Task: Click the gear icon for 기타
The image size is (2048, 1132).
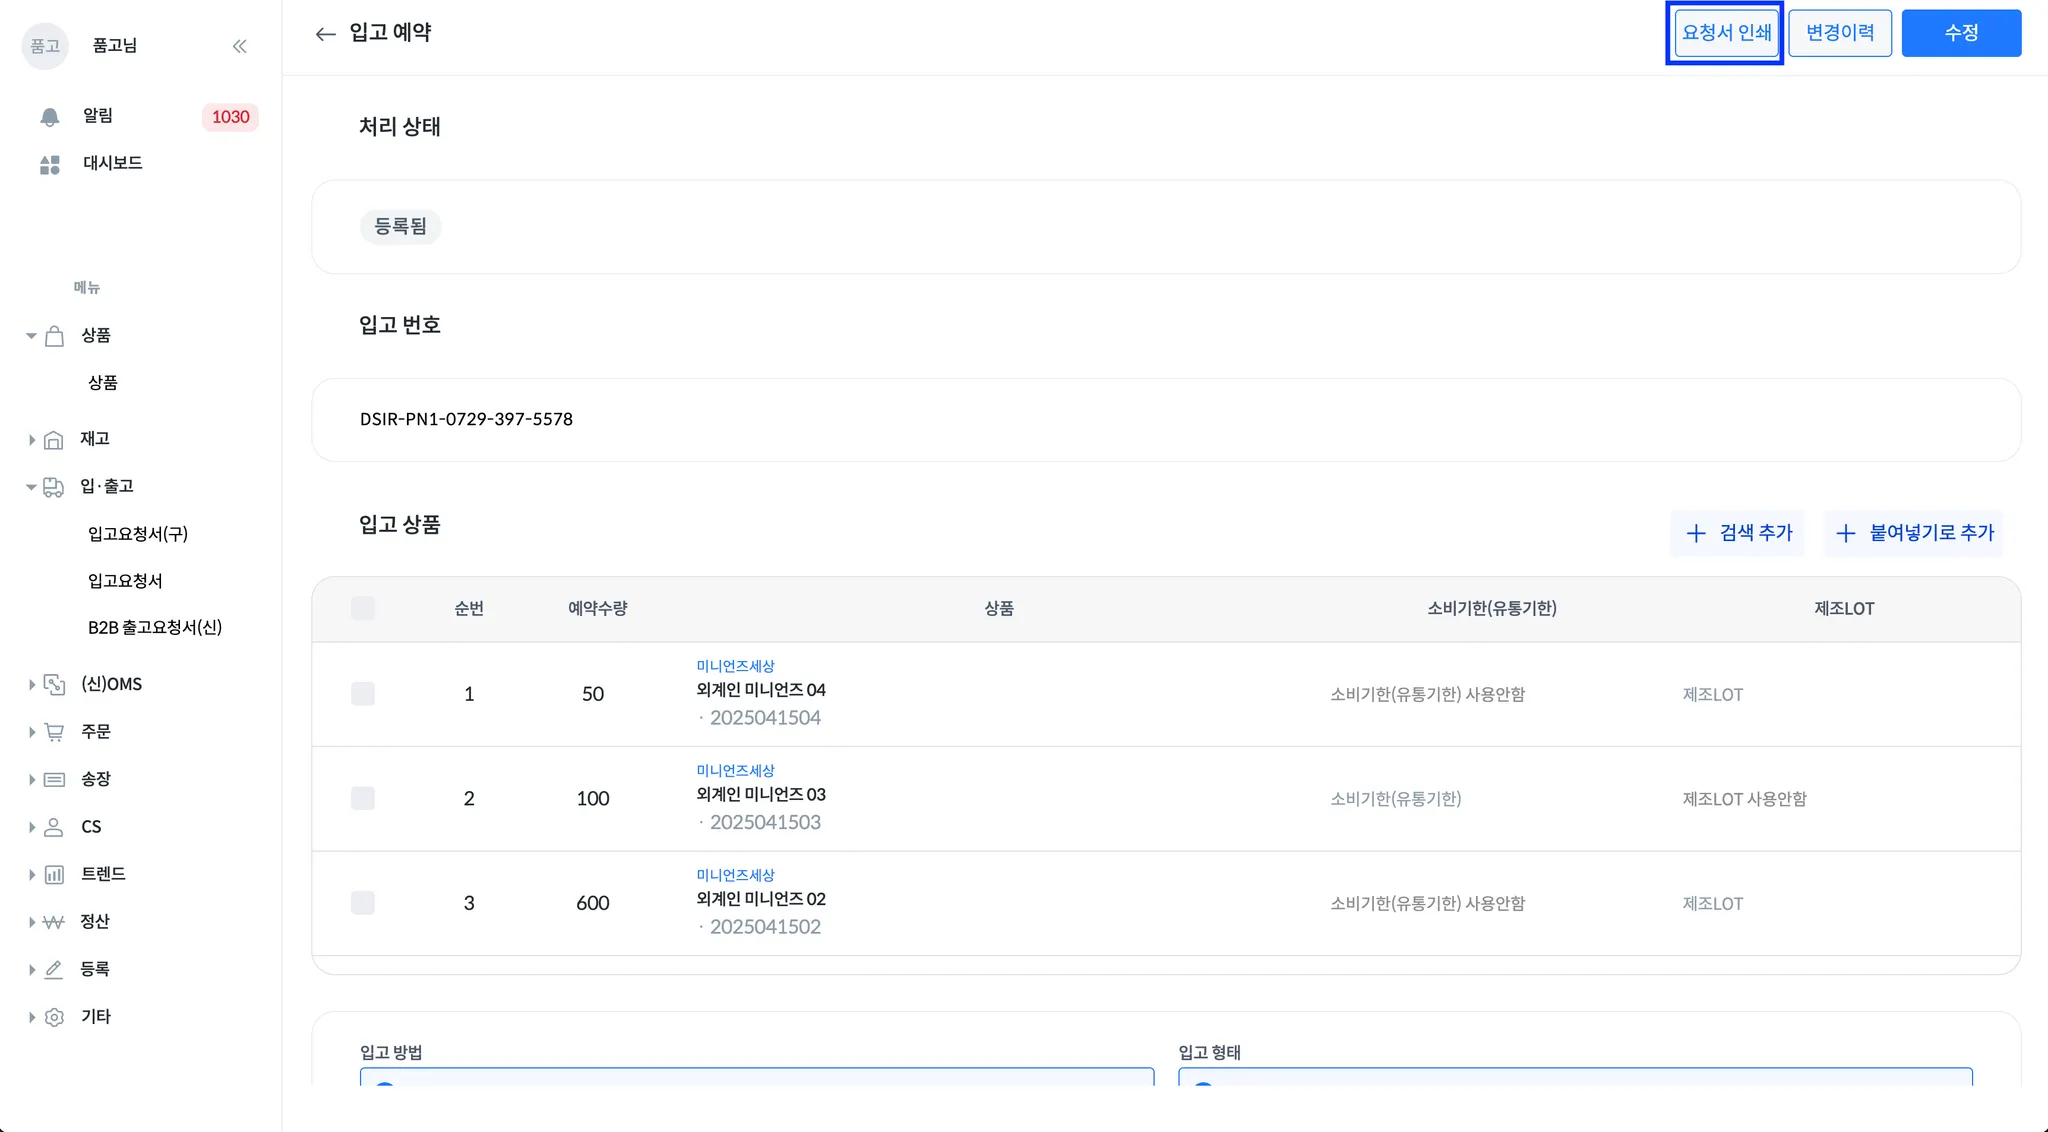Action: 54,1017
